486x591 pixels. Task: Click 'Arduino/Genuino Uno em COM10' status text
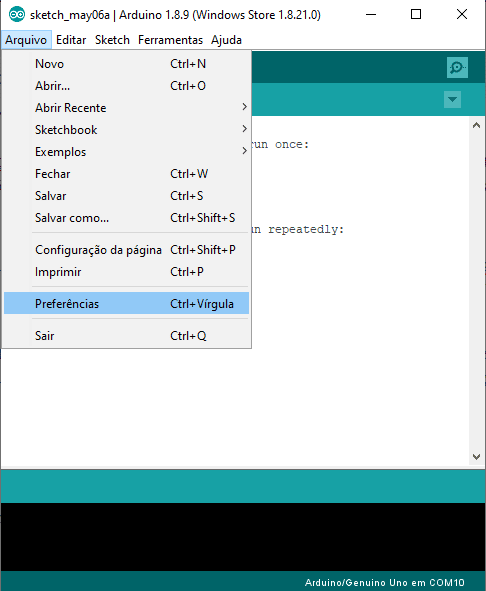(384, 582)
